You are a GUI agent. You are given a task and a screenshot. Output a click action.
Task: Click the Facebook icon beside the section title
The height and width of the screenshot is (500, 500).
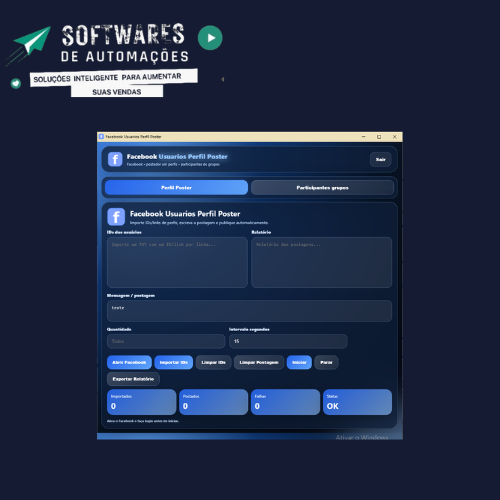coord(116,217)
